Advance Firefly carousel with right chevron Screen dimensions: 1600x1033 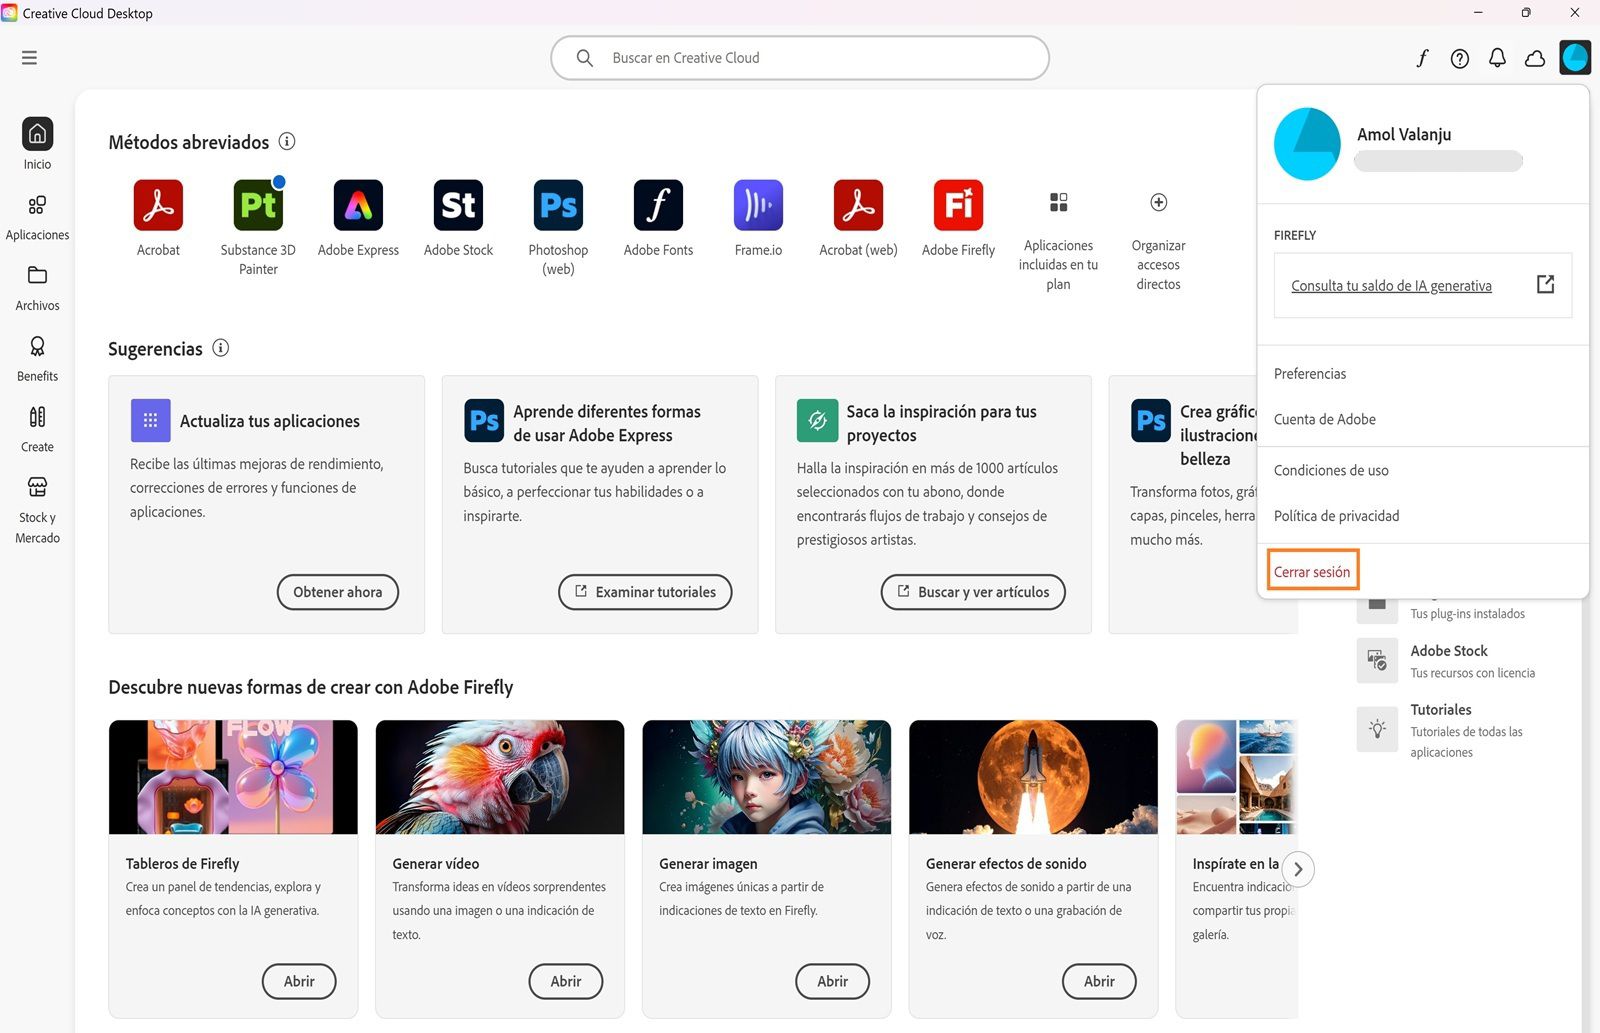1298,869
